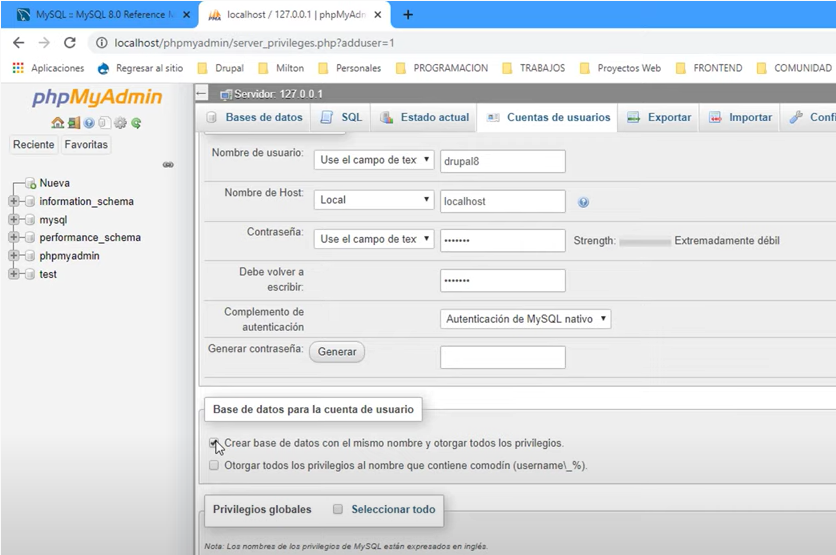Image resolution: width=836 pixels, height=555 pixels.
Task: Click the log out door icon
Action: (x=74, y=123)
